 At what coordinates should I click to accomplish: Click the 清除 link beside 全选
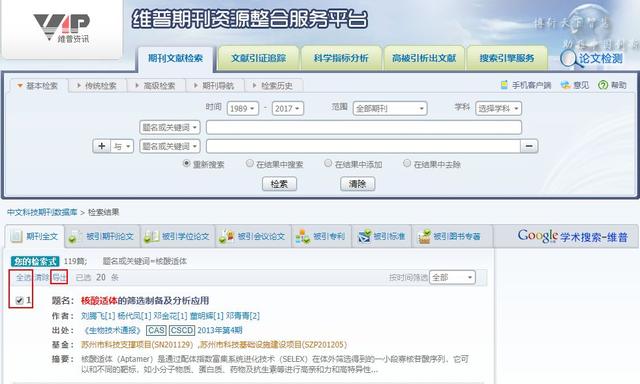pyautogui.click(x=41, y=277)
